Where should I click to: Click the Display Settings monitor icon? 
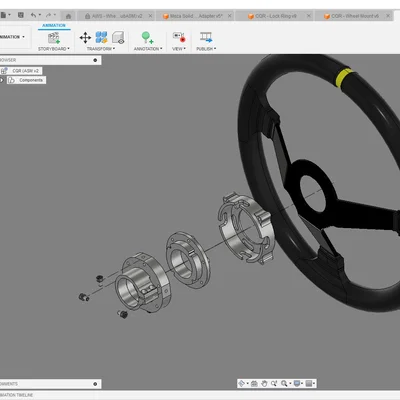coord(297,384)
